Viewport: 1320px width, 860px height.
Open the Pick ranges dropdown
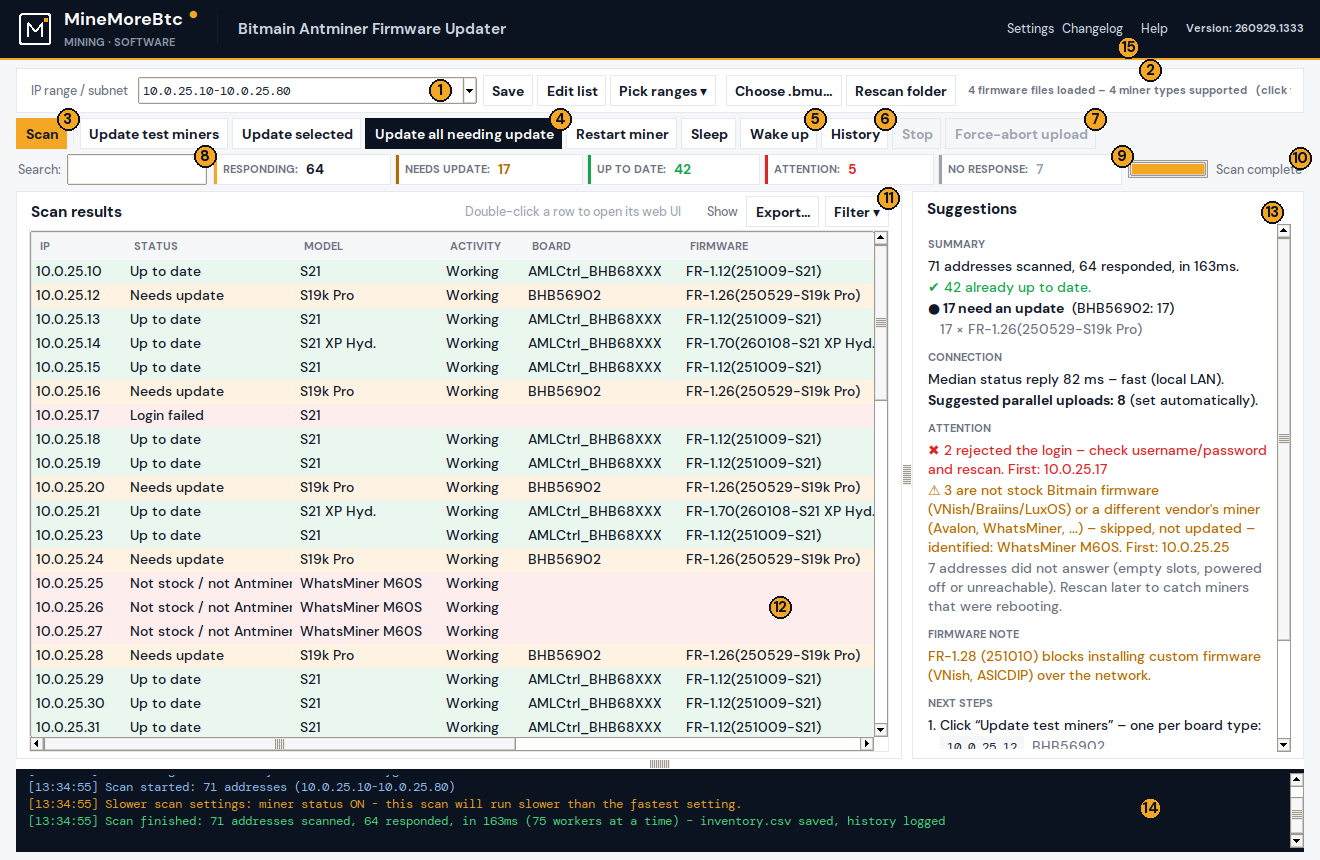(663, 91)
